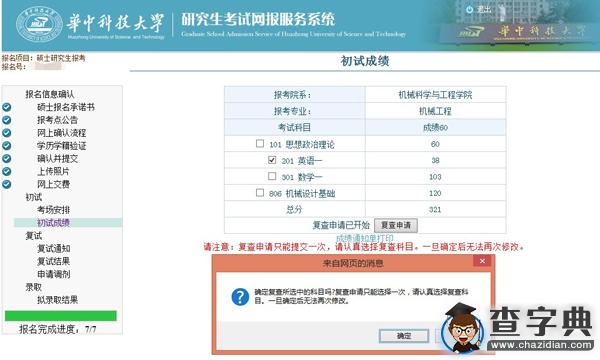Click 确定 in the message dialog
The image size is (600, 360).
tap(404, 336)
